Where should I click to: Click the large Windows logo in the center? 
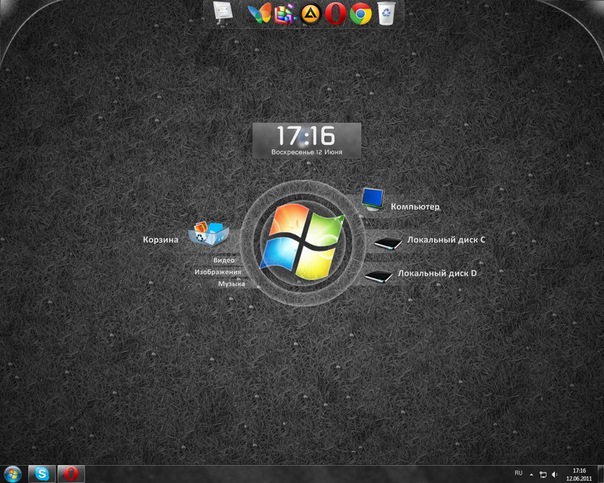tap(301, 239)
